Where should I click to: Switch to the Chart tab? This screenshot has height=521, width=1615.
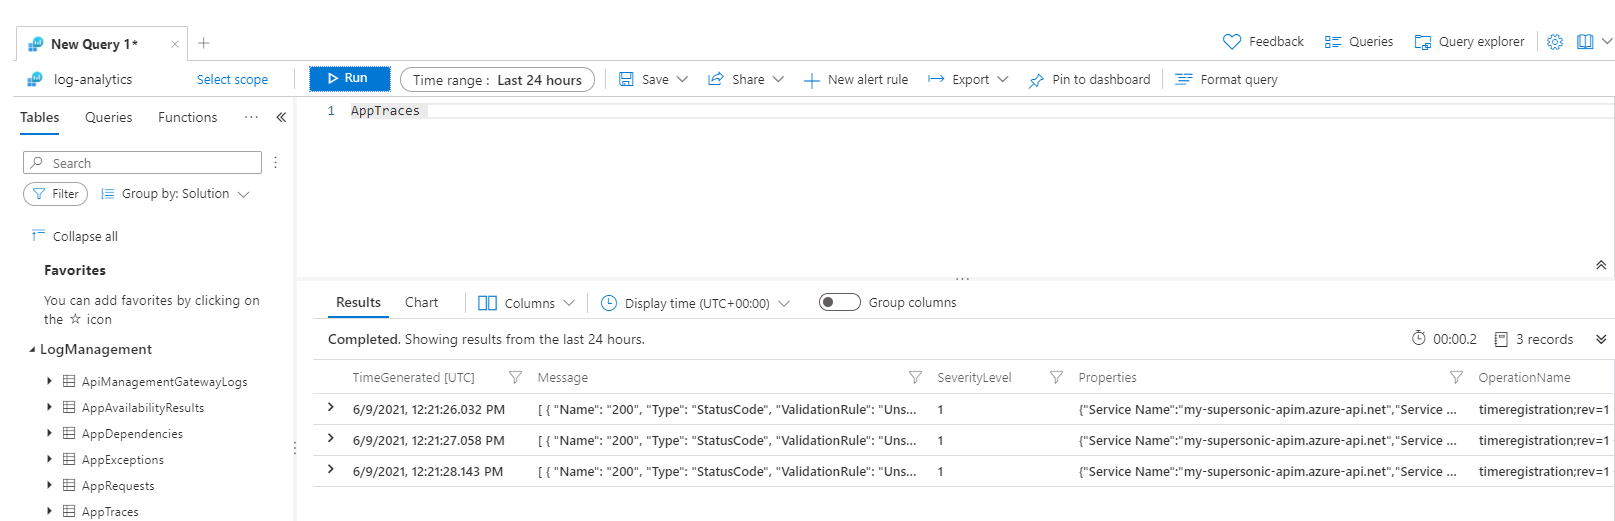point(421,302)
